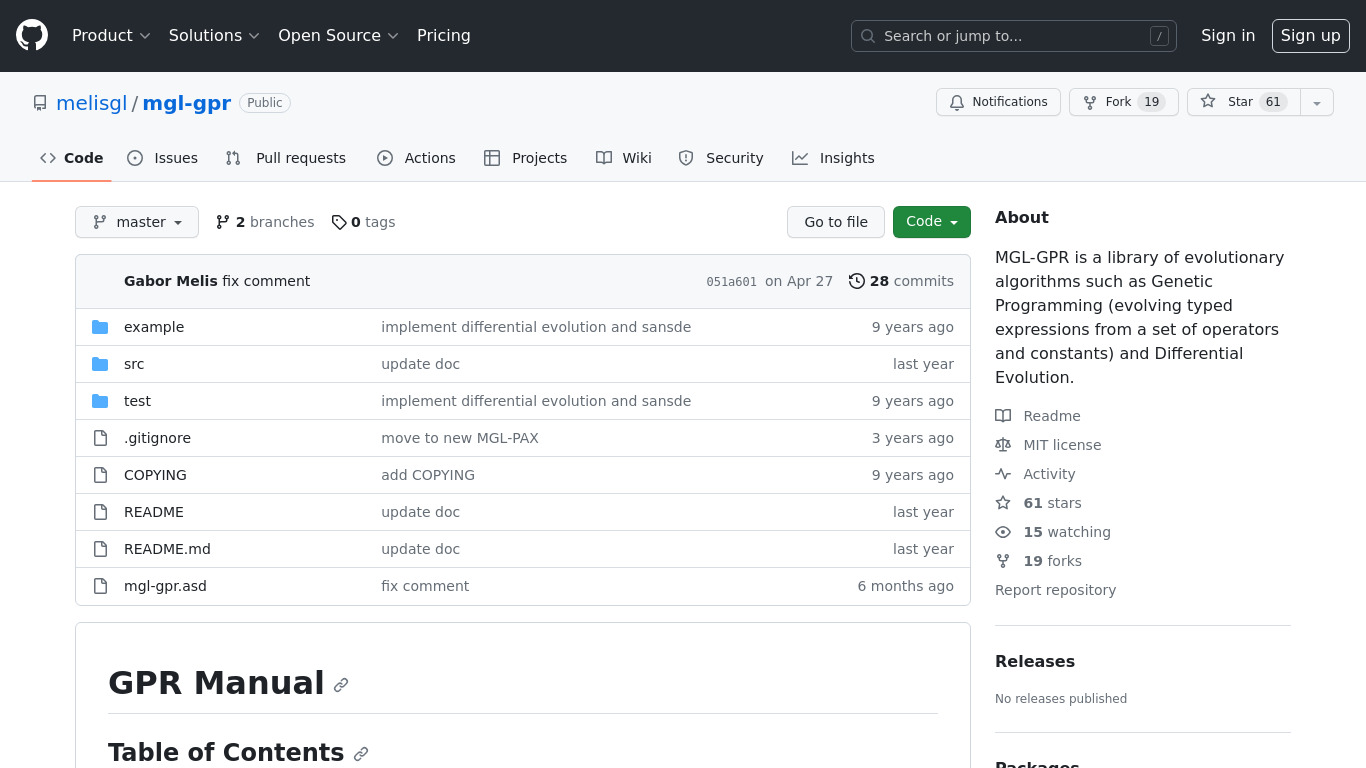
Task: Open the example folder name
Action: coord(154,327)
